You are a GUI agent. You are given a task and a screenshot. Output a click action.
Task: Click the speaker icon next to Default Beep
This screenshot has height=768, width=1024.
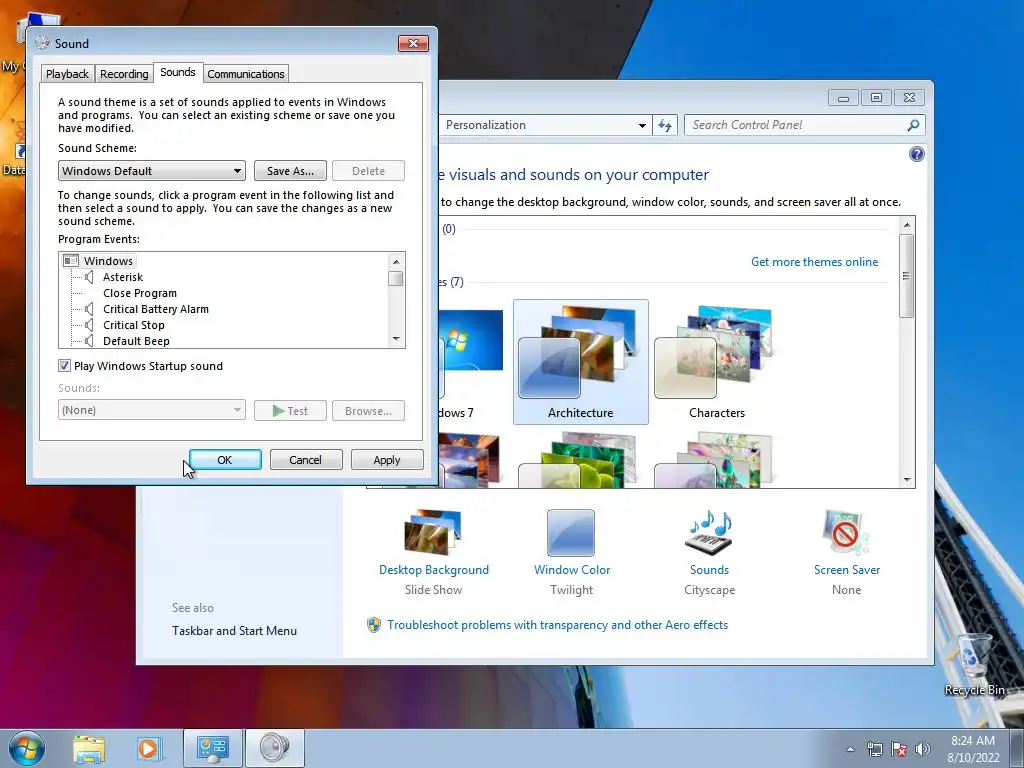click(89, 341)
